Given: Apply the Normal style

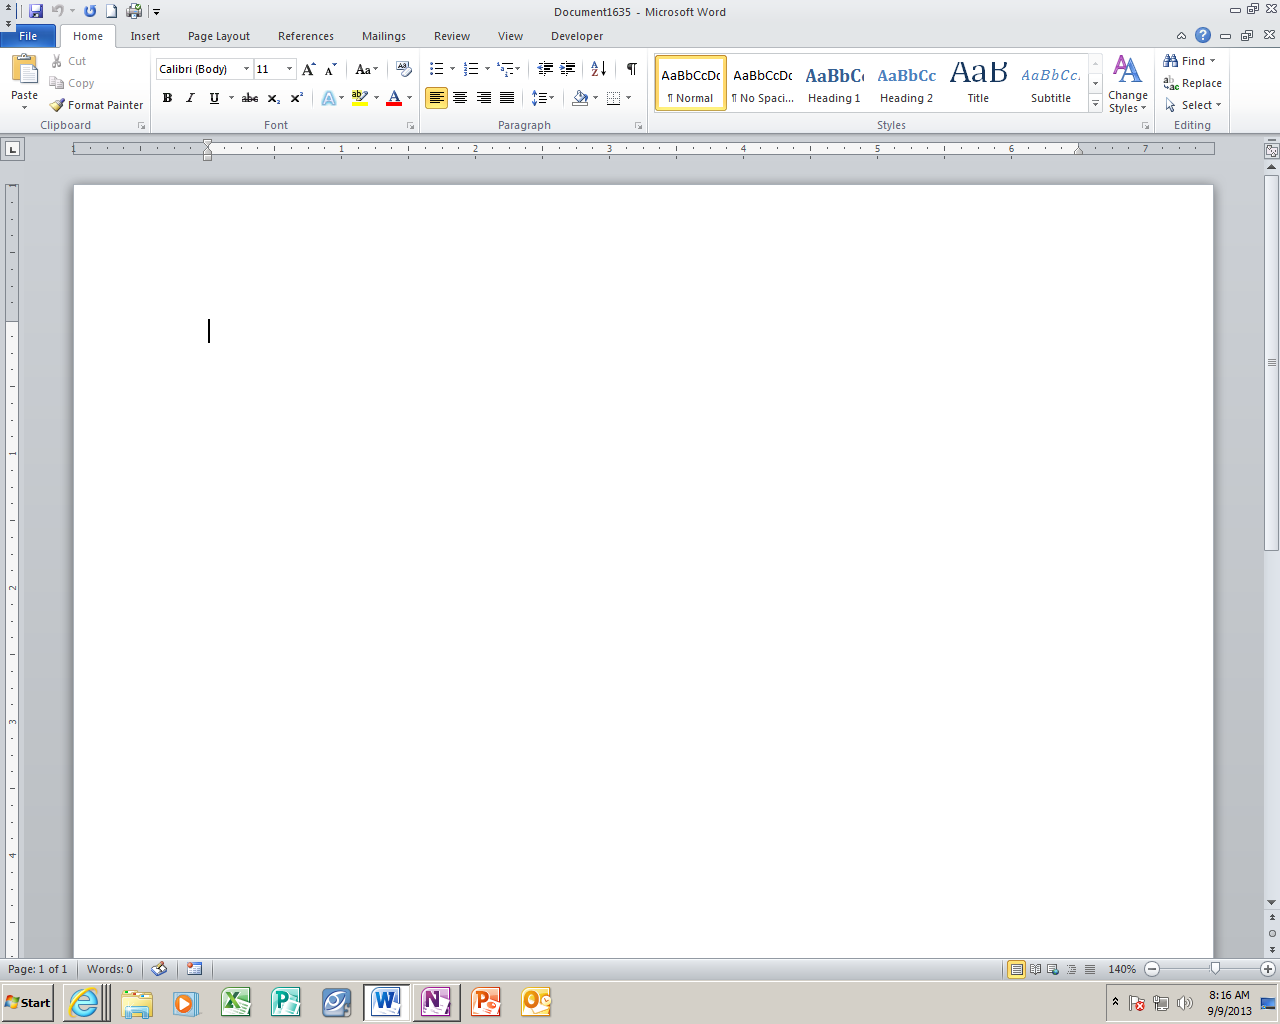Looking at the screenshot, I should (x=691, y=83).
